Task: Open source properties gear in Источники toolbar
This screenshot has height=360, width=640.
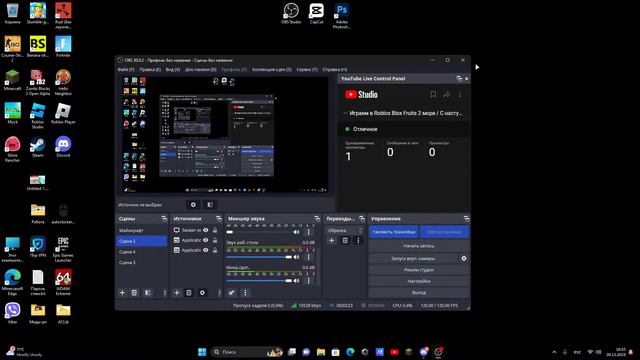Action: tap(202, 293)
